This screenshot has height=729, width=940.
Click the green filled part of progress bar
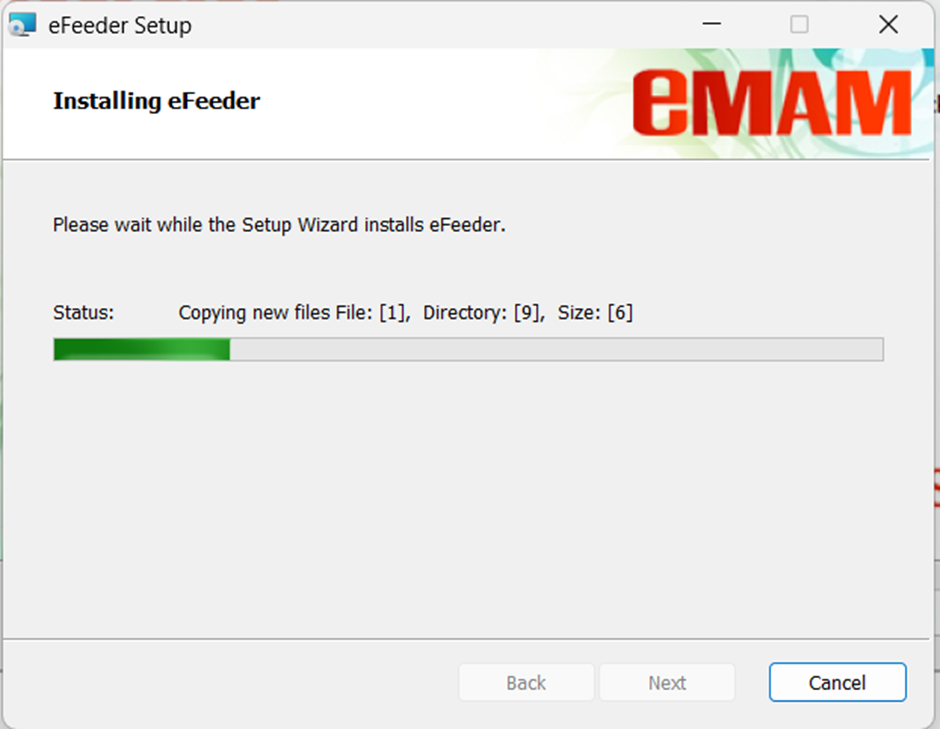tap(141, 350)
